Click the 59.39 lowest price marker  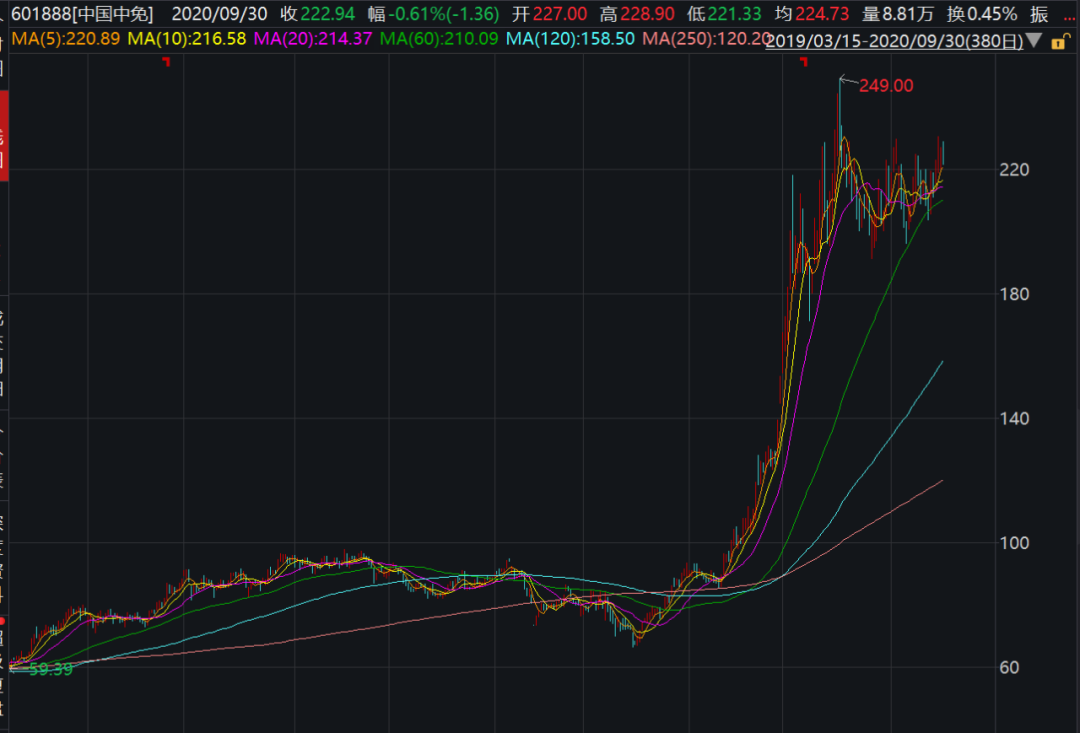point(50,670)
